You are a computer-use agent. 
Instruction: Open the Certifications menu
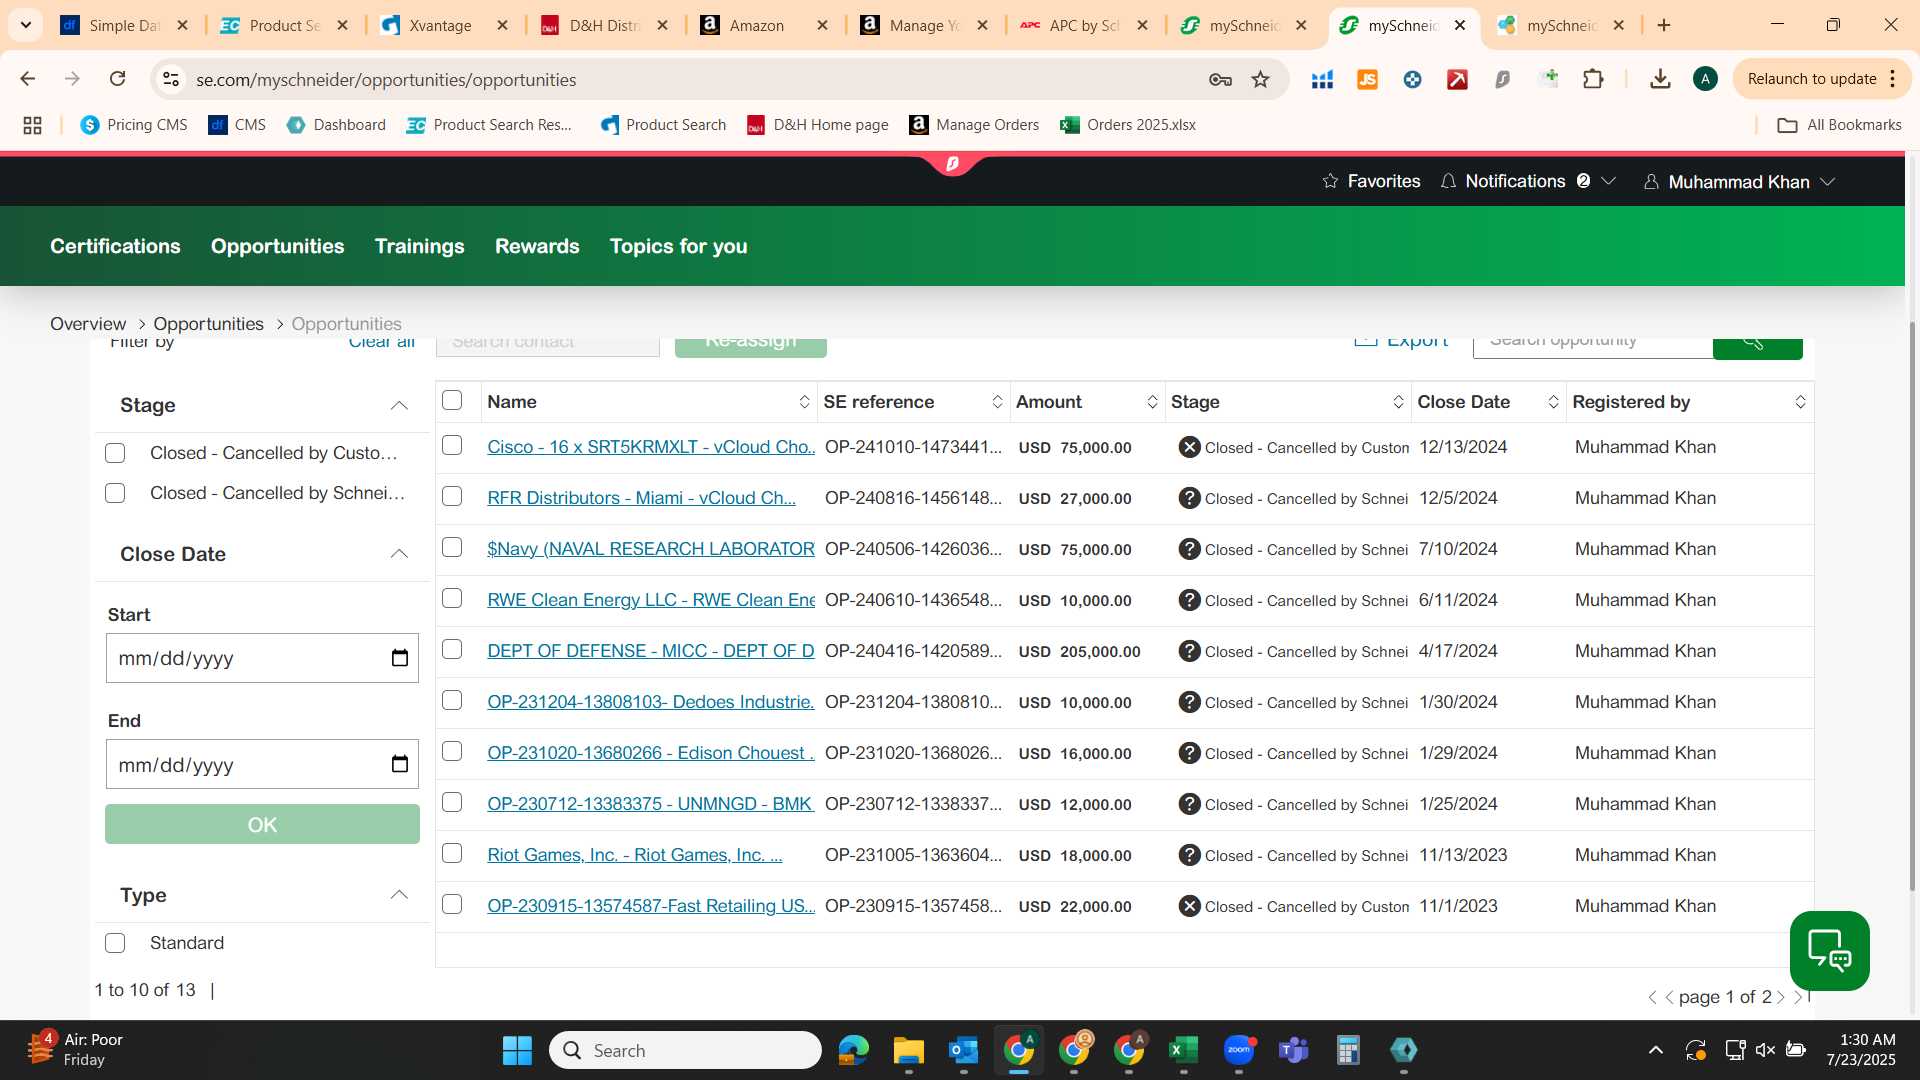115,246
